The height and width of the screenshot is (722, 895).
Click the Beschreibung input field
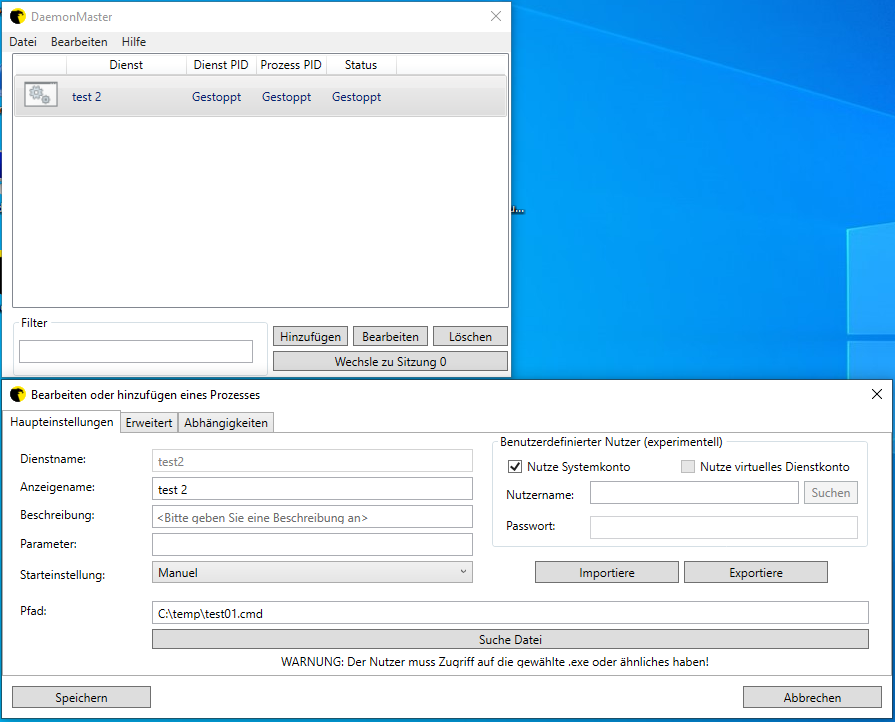coord(312,517)
